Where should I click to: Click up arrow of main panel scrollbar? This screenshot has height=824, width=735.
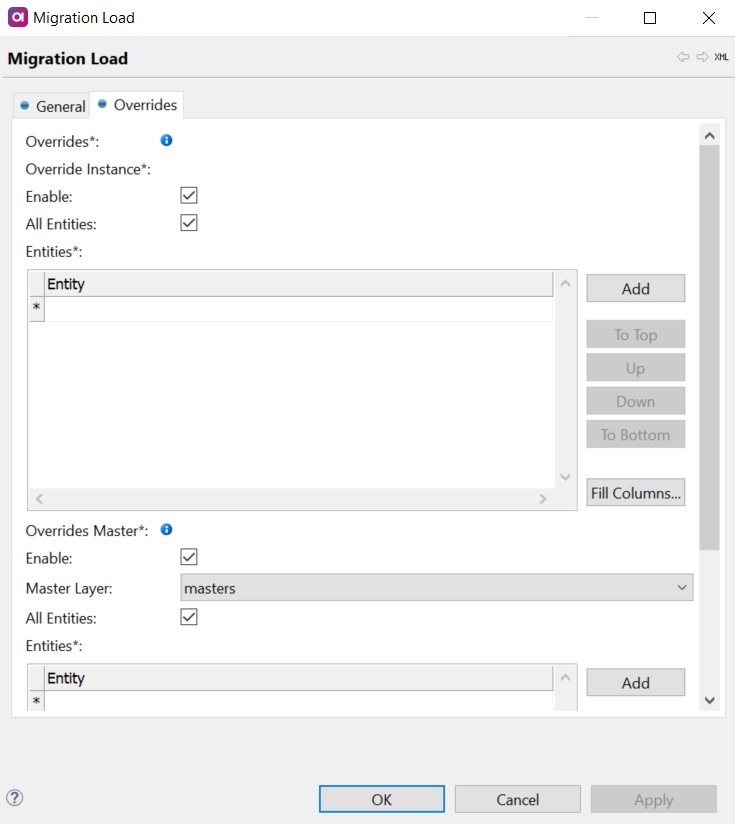point(709,135)
